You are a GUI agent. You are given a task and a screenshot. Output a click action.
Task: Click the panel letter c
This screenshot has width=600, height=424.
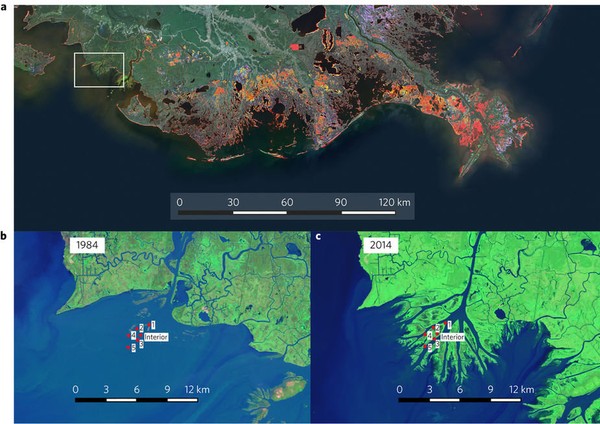tap(318, 236)
